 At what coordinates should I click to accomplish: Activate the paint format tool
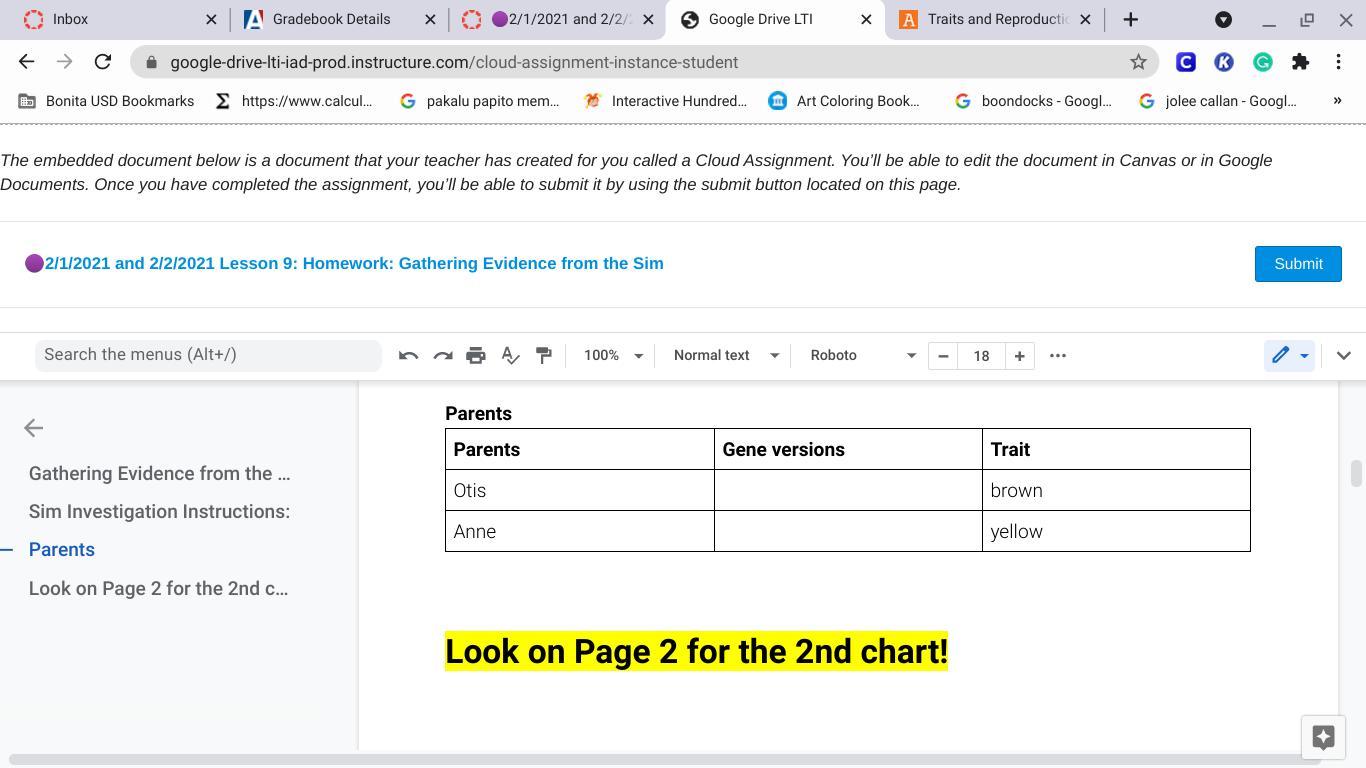point(544,355)
